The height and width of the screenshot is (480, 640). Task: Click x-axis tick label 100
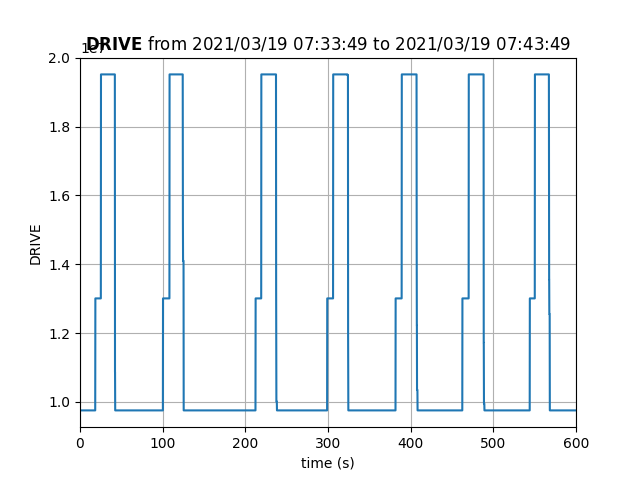(x=163, y=443)
